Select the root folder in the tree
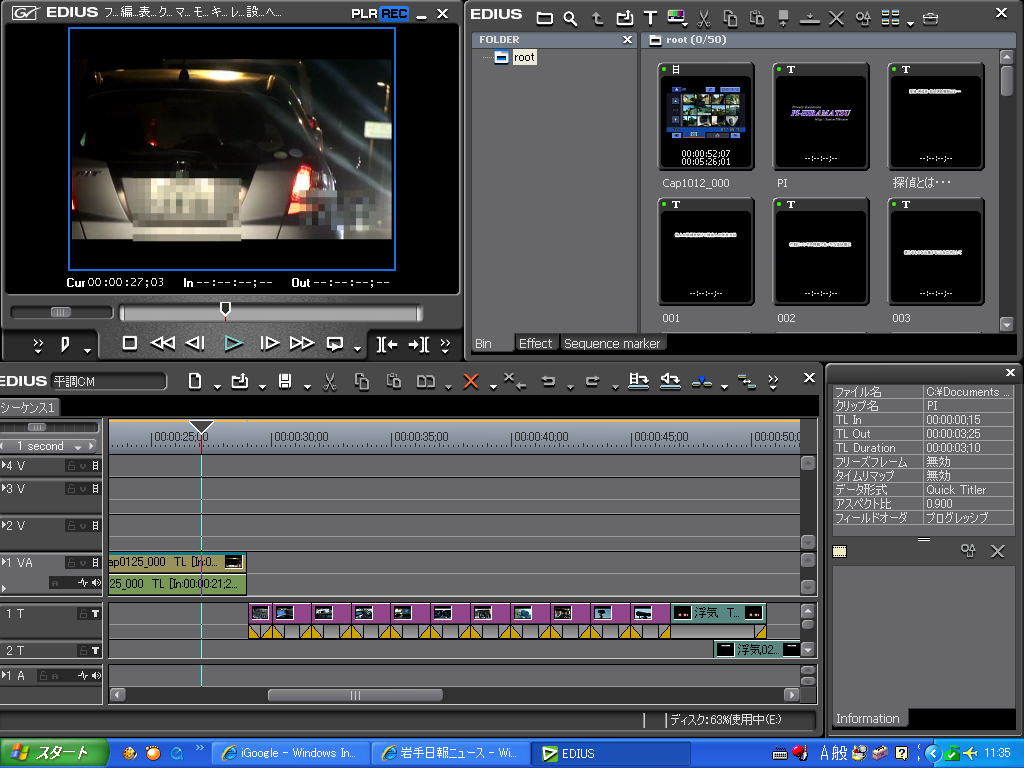 click(x=524, y=57)
